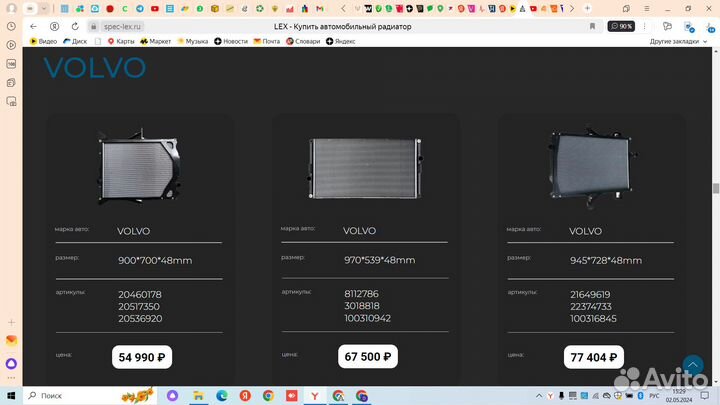720x405 pixels.
Task: Expand Другие закладки bookmarks folder
Action: (x=678, y=41)
